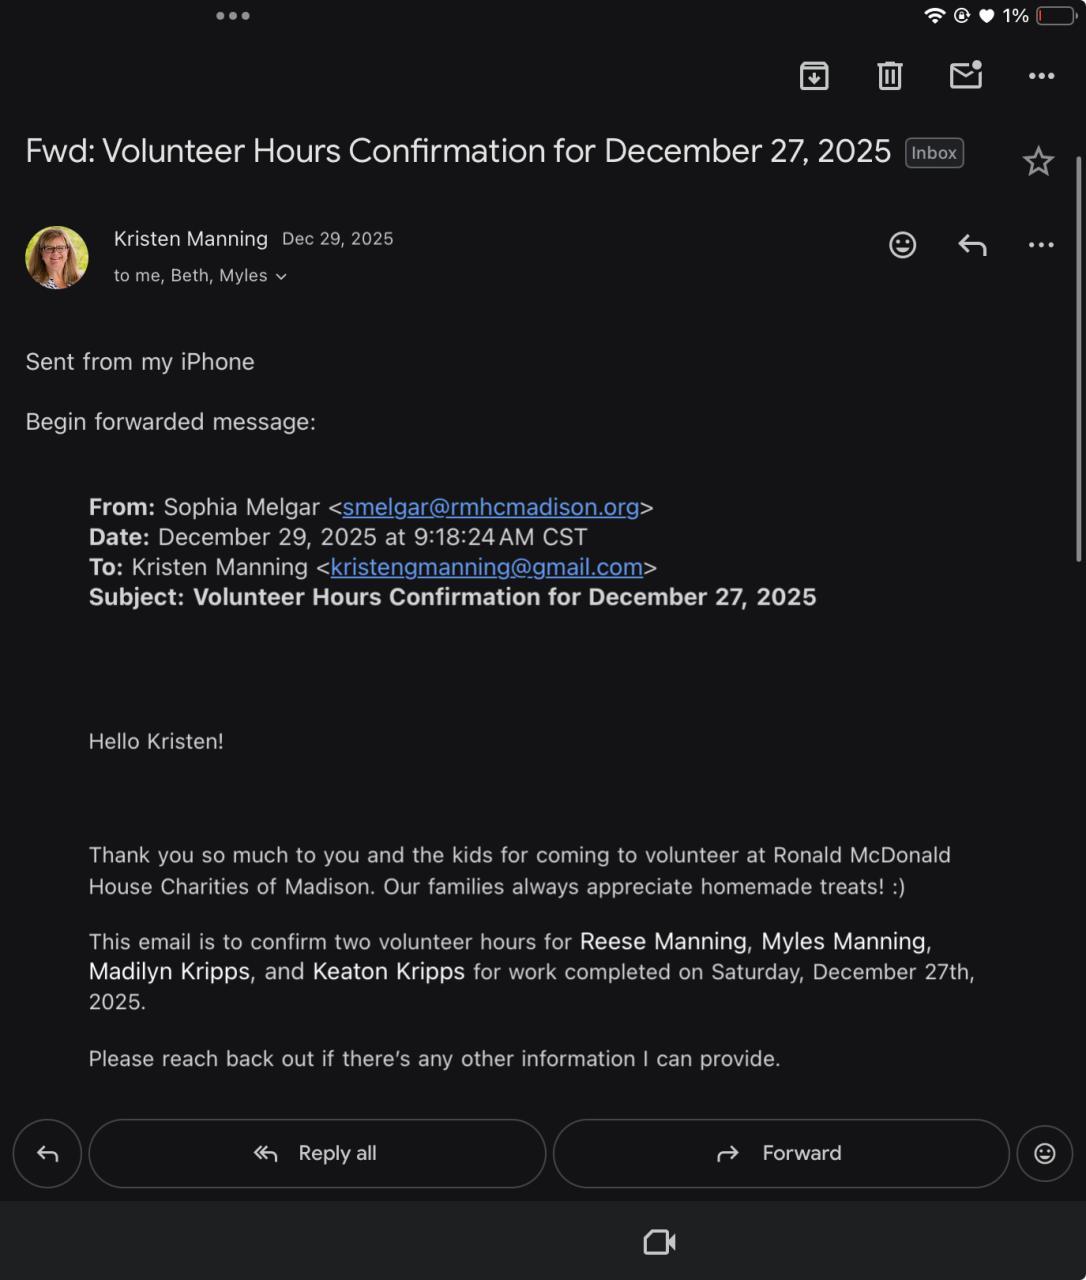Open Kristen Manning's profile photo
1086x1280 pixels.
click(x=57, y=258)
